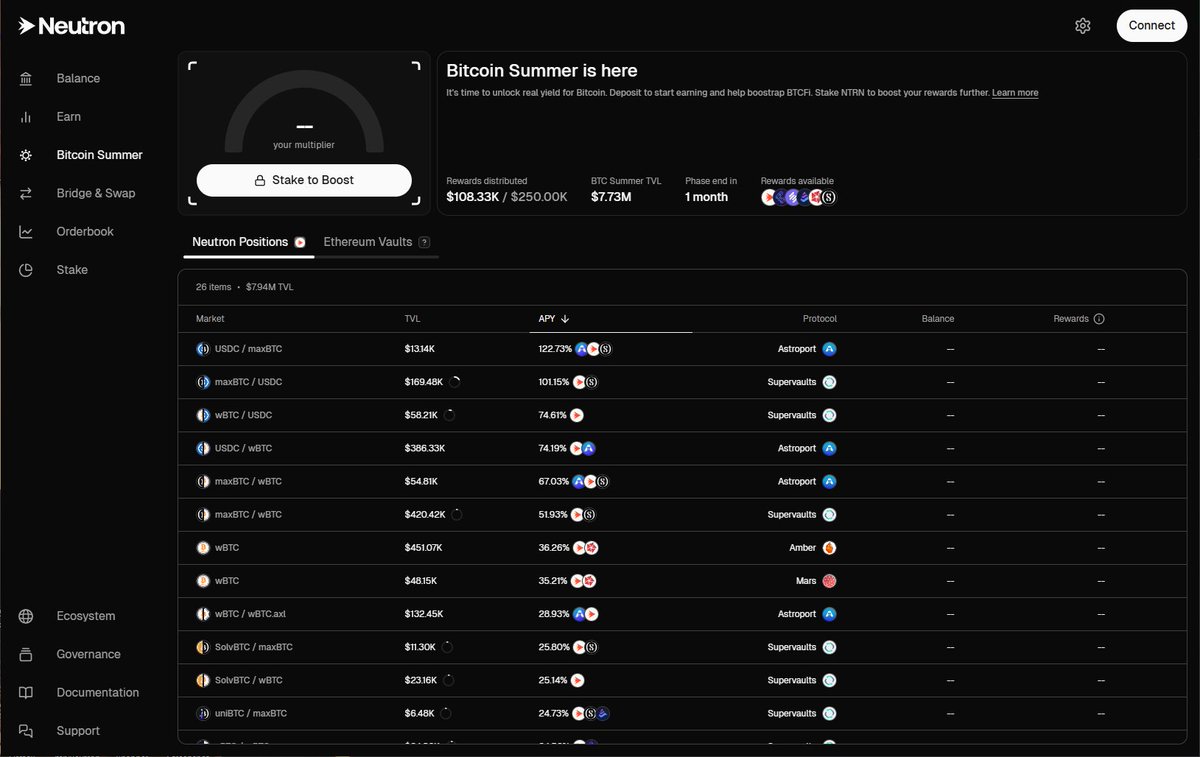Open the Ecosystem link
1200x757 pixels.
pos(84,615)
